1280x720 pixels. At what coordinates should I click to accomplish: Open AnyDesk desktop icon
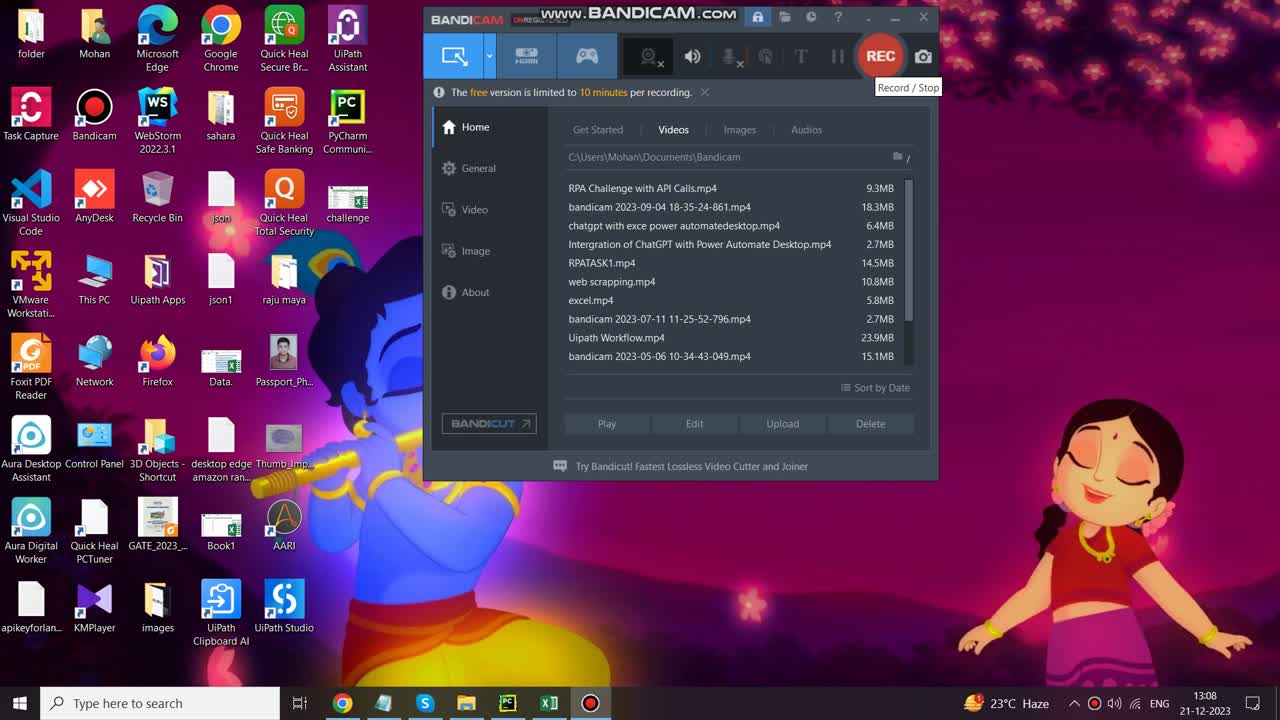(x=94, y=197)
